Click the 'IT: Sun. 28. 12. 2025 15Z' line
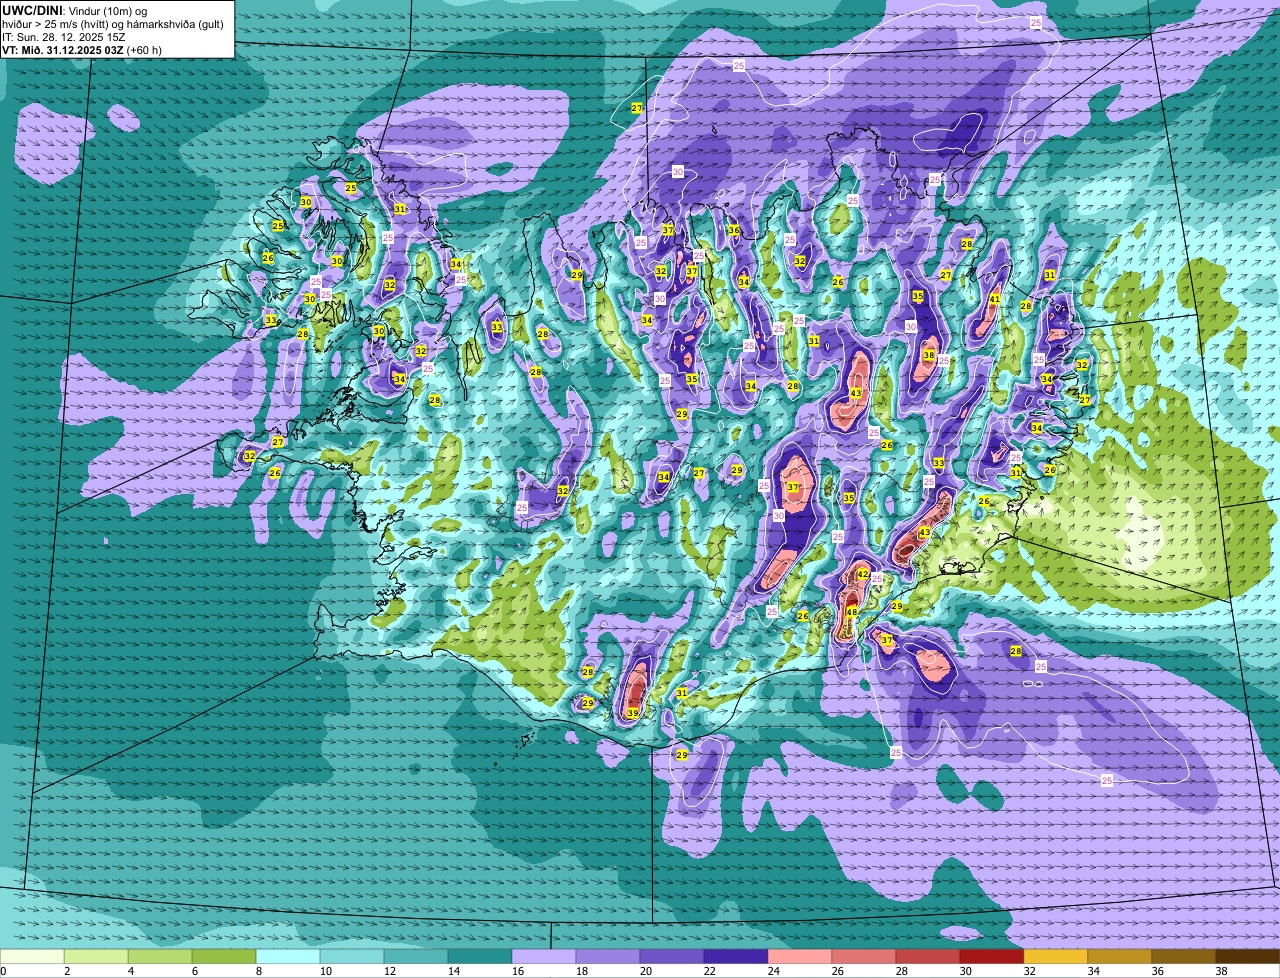 click(64, 37)
